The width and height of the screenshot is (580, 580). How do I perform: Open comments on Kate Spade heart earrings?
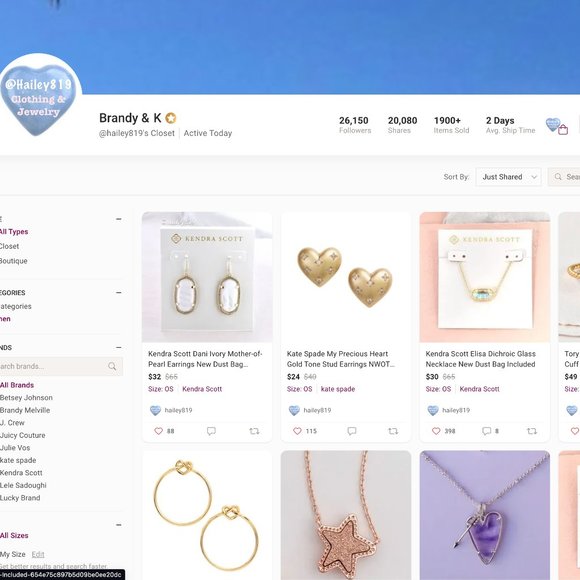[x=352, y=431]
